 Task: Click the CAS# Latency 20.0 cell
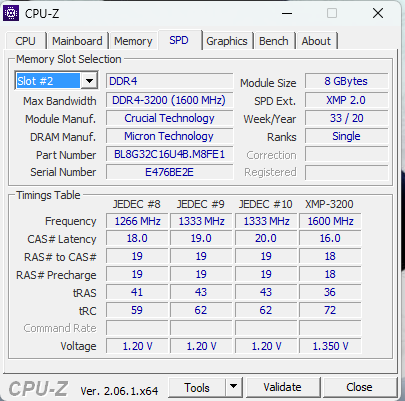tap(266, 238)
